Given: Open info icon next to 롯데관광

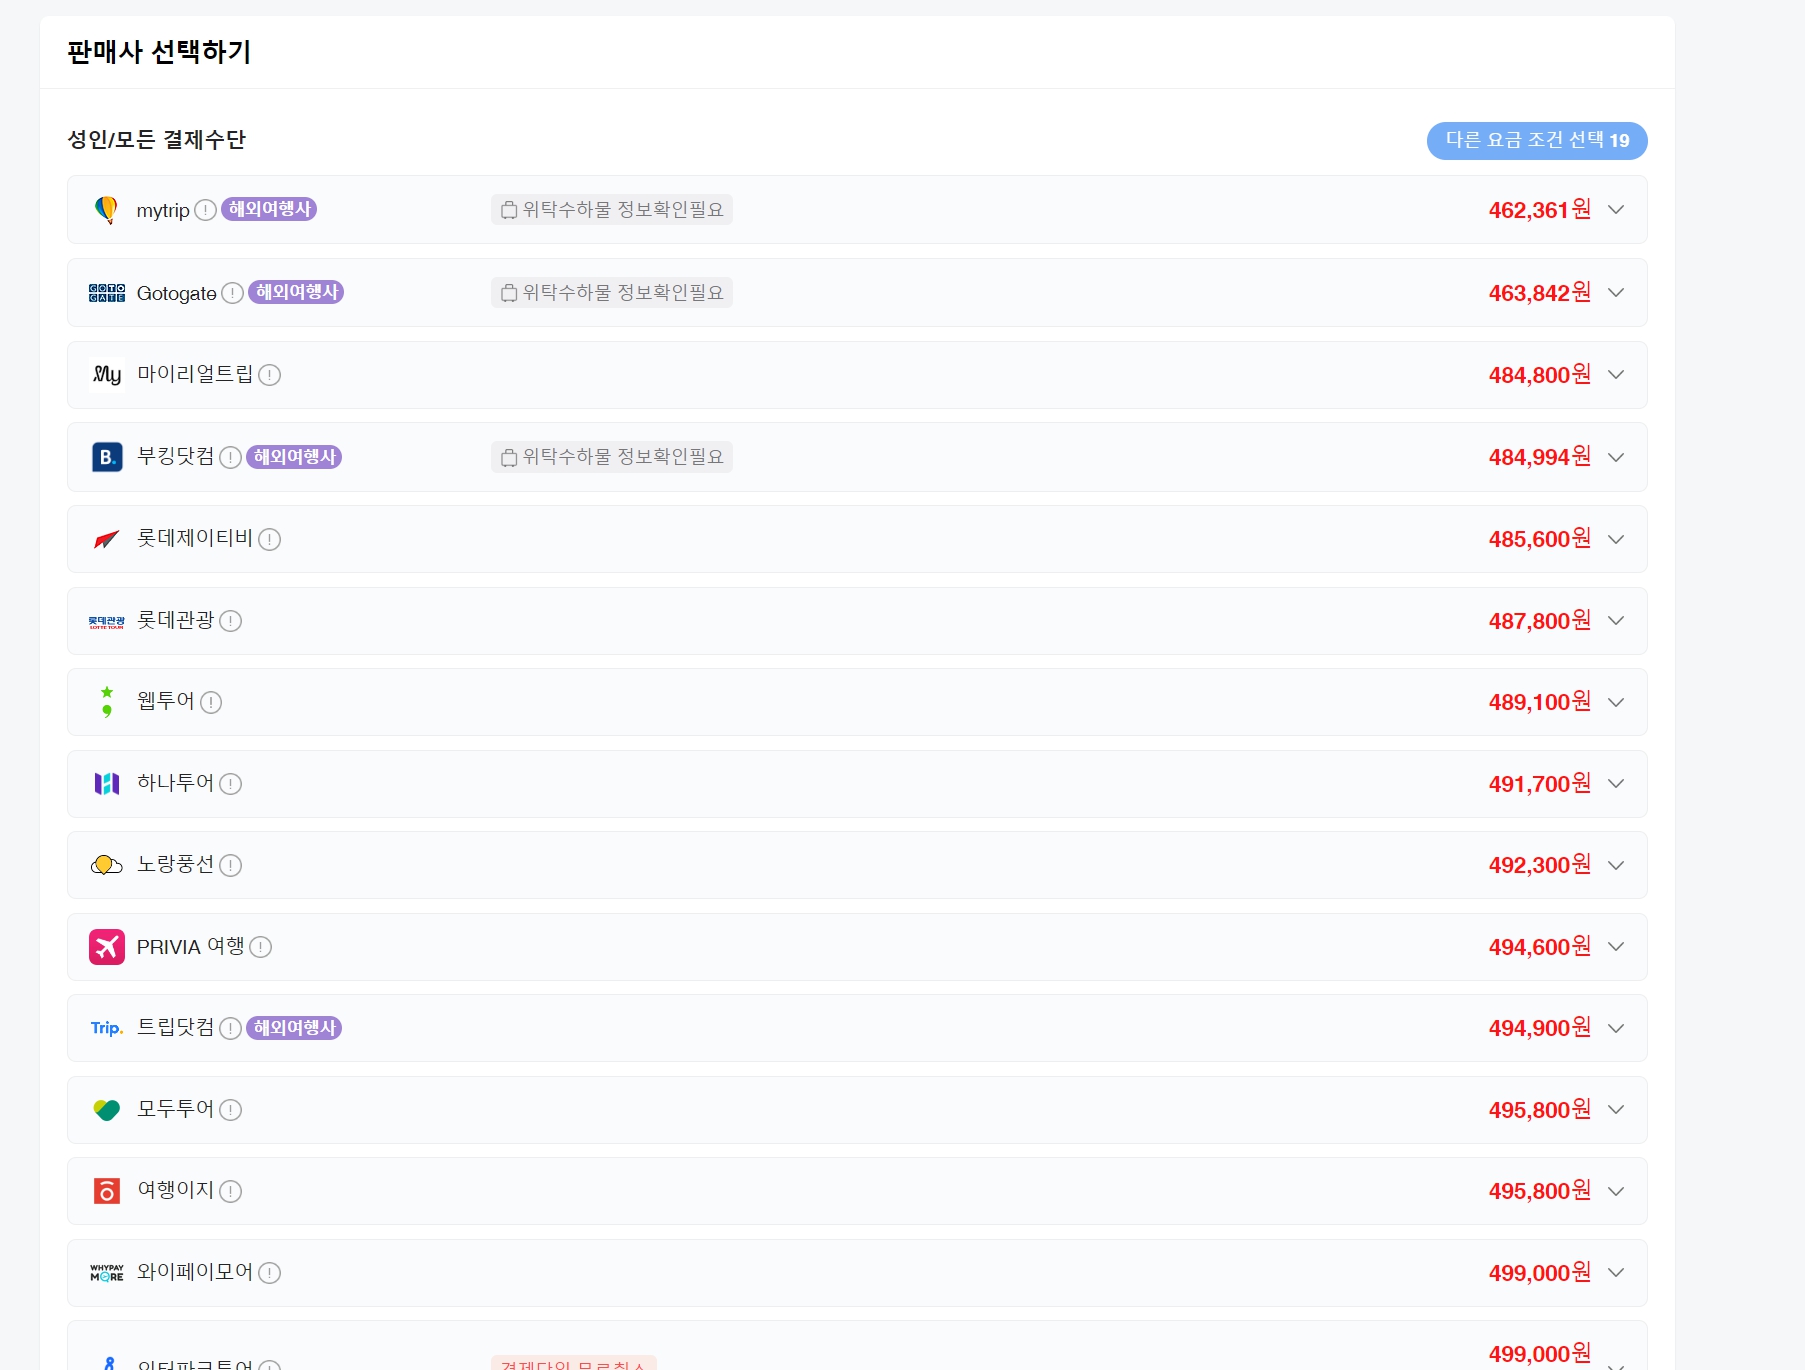Looking at the screenshot, I should [231, 621].
